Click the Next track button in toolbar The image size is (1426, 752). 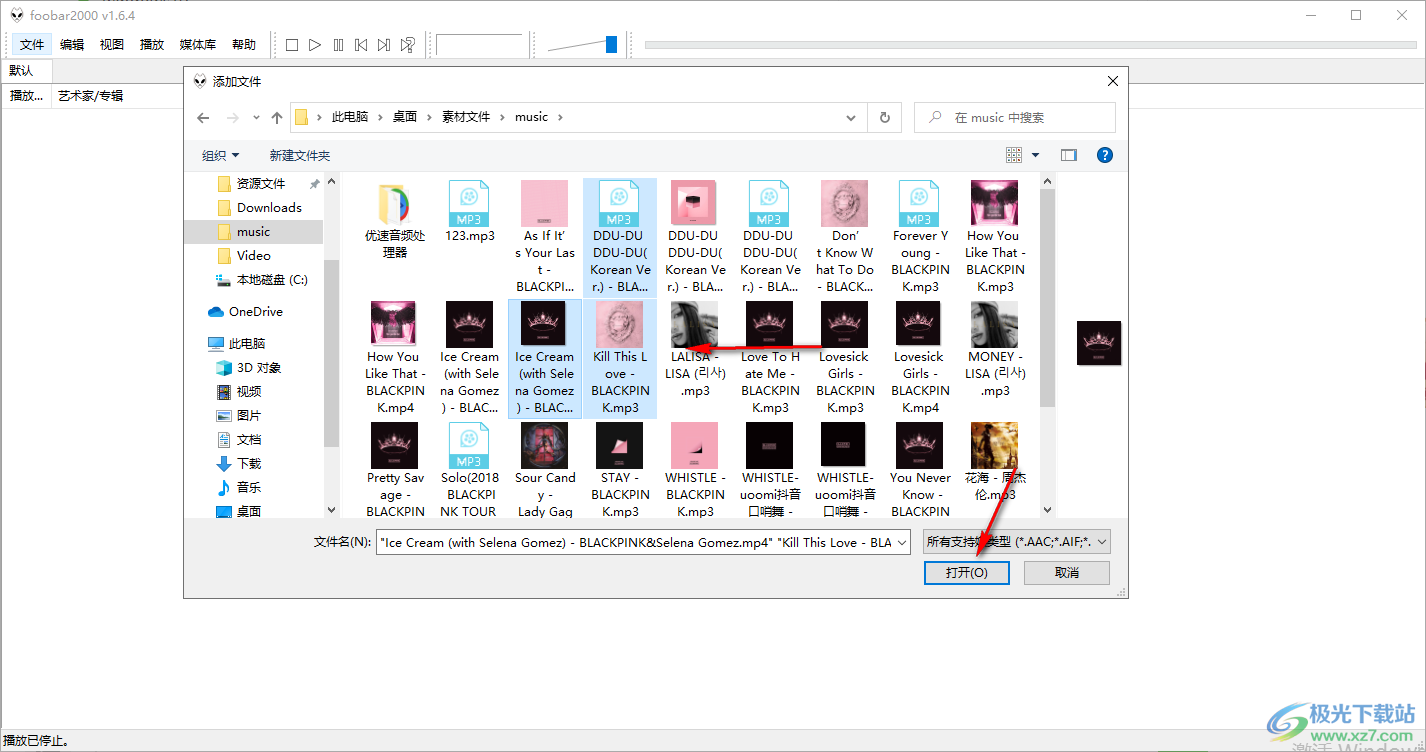tap(384, 45)
